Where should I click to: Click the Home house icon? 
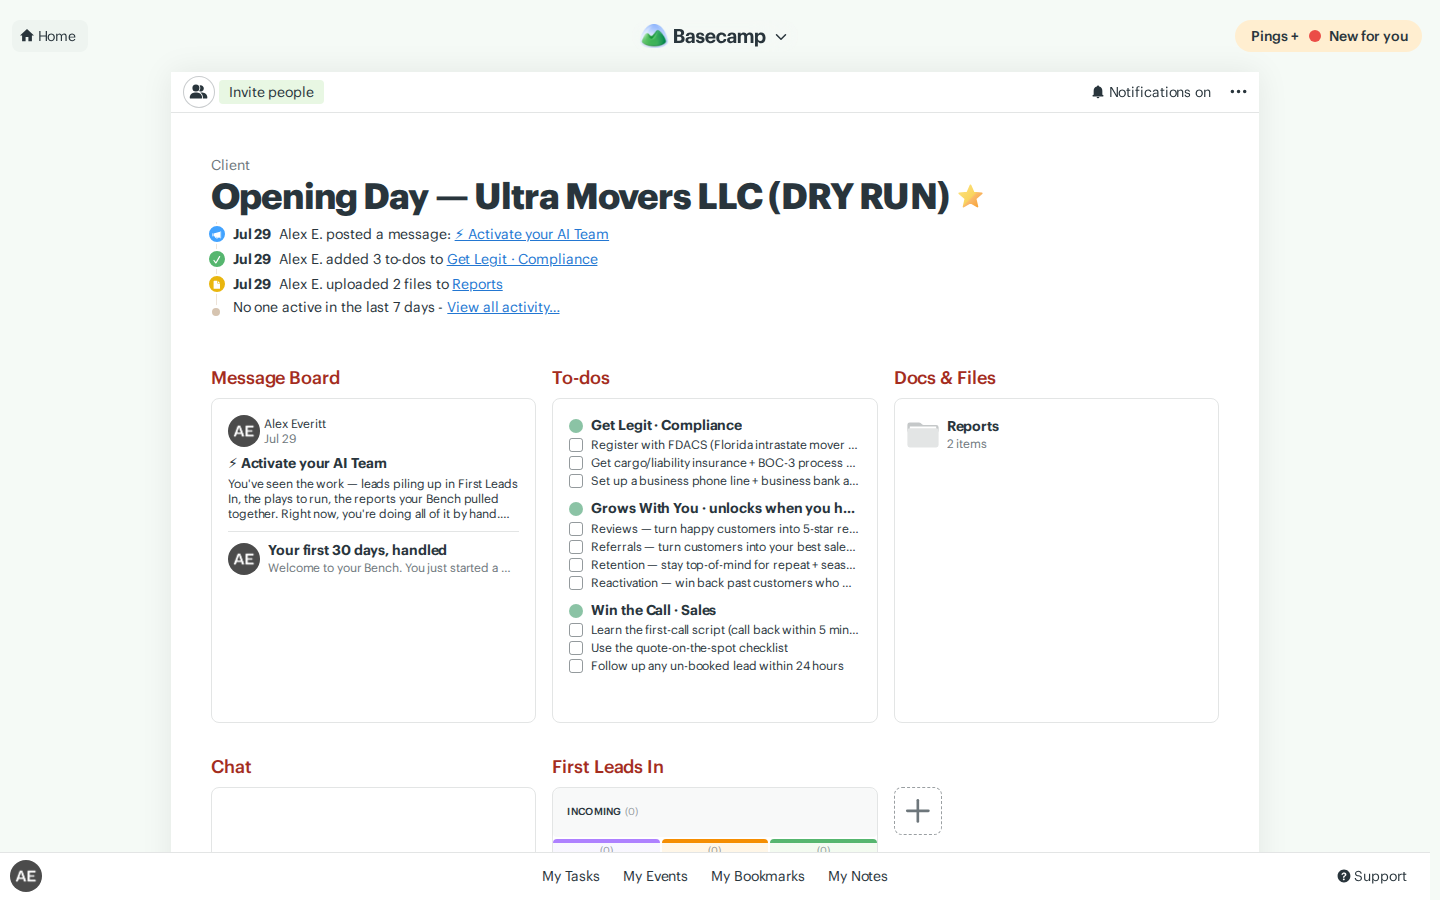tap(27, 36)
